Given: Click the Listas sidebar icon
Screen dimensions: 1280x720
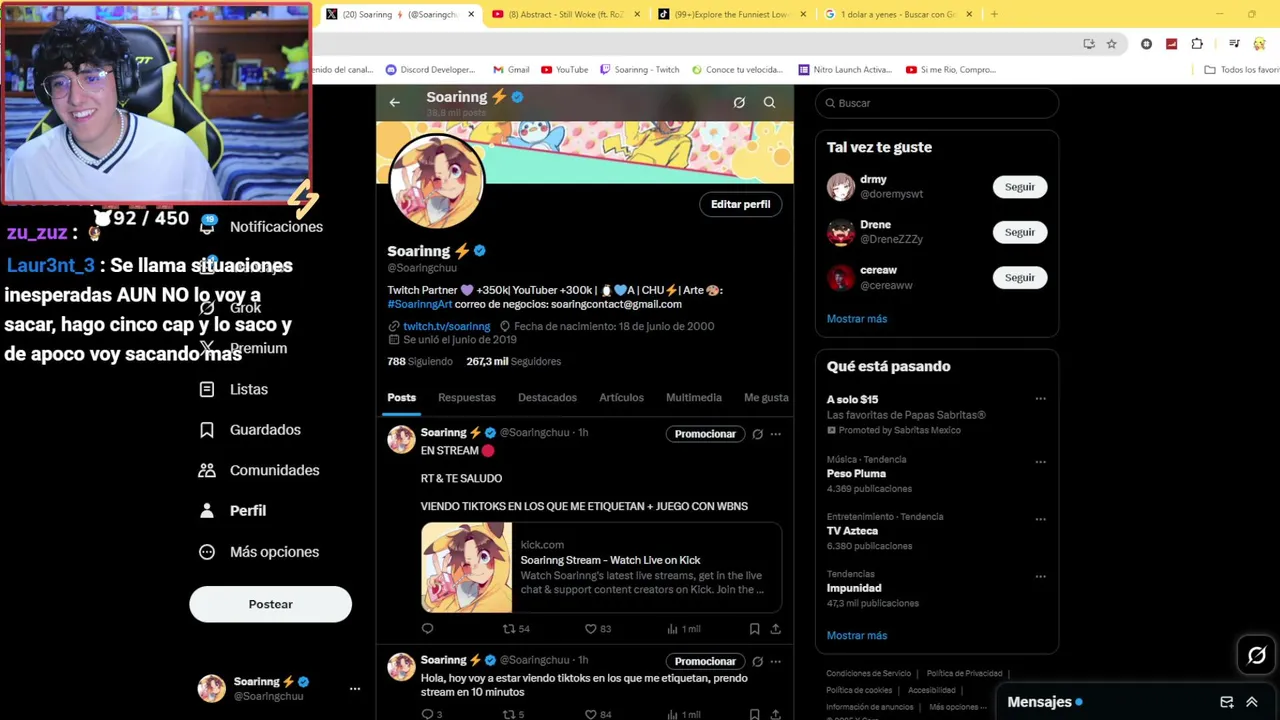Looking at the screenshot, I should point(207,389).
